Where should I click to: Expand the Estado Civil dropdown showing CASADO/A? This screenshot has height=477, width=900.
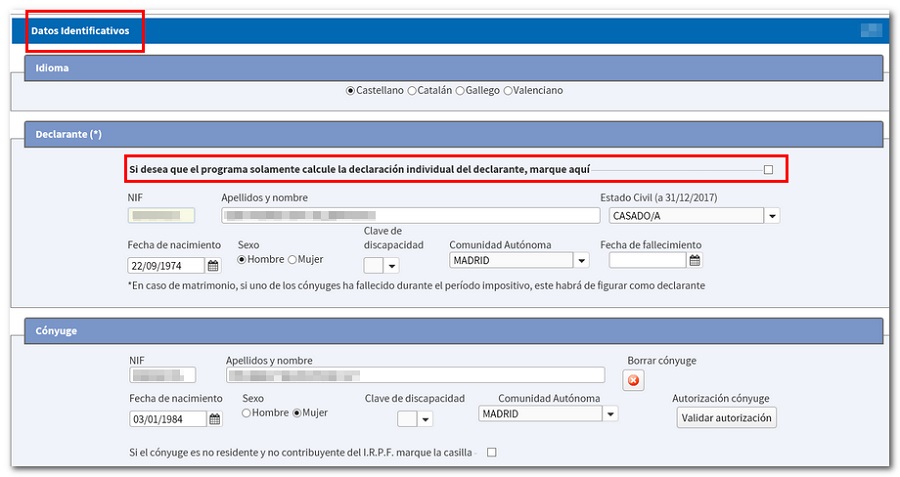point(771,215)
